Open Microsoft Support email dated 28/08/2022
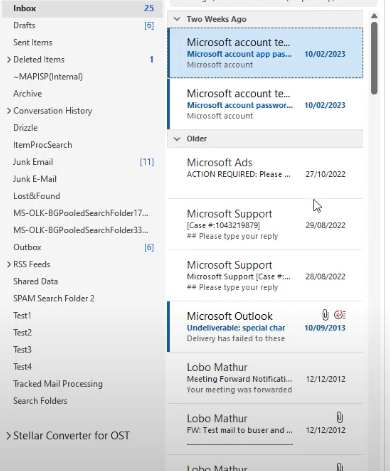Viewport: 390px width, 471px height. pos(265,276)
